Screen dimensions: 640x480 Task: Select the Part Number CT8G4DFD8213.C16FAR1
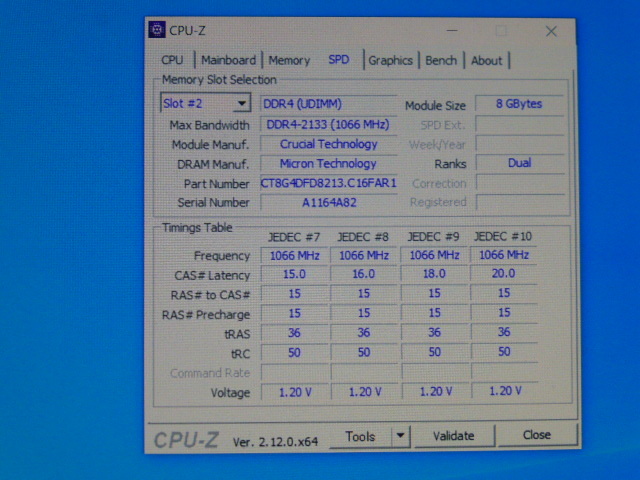329,183
